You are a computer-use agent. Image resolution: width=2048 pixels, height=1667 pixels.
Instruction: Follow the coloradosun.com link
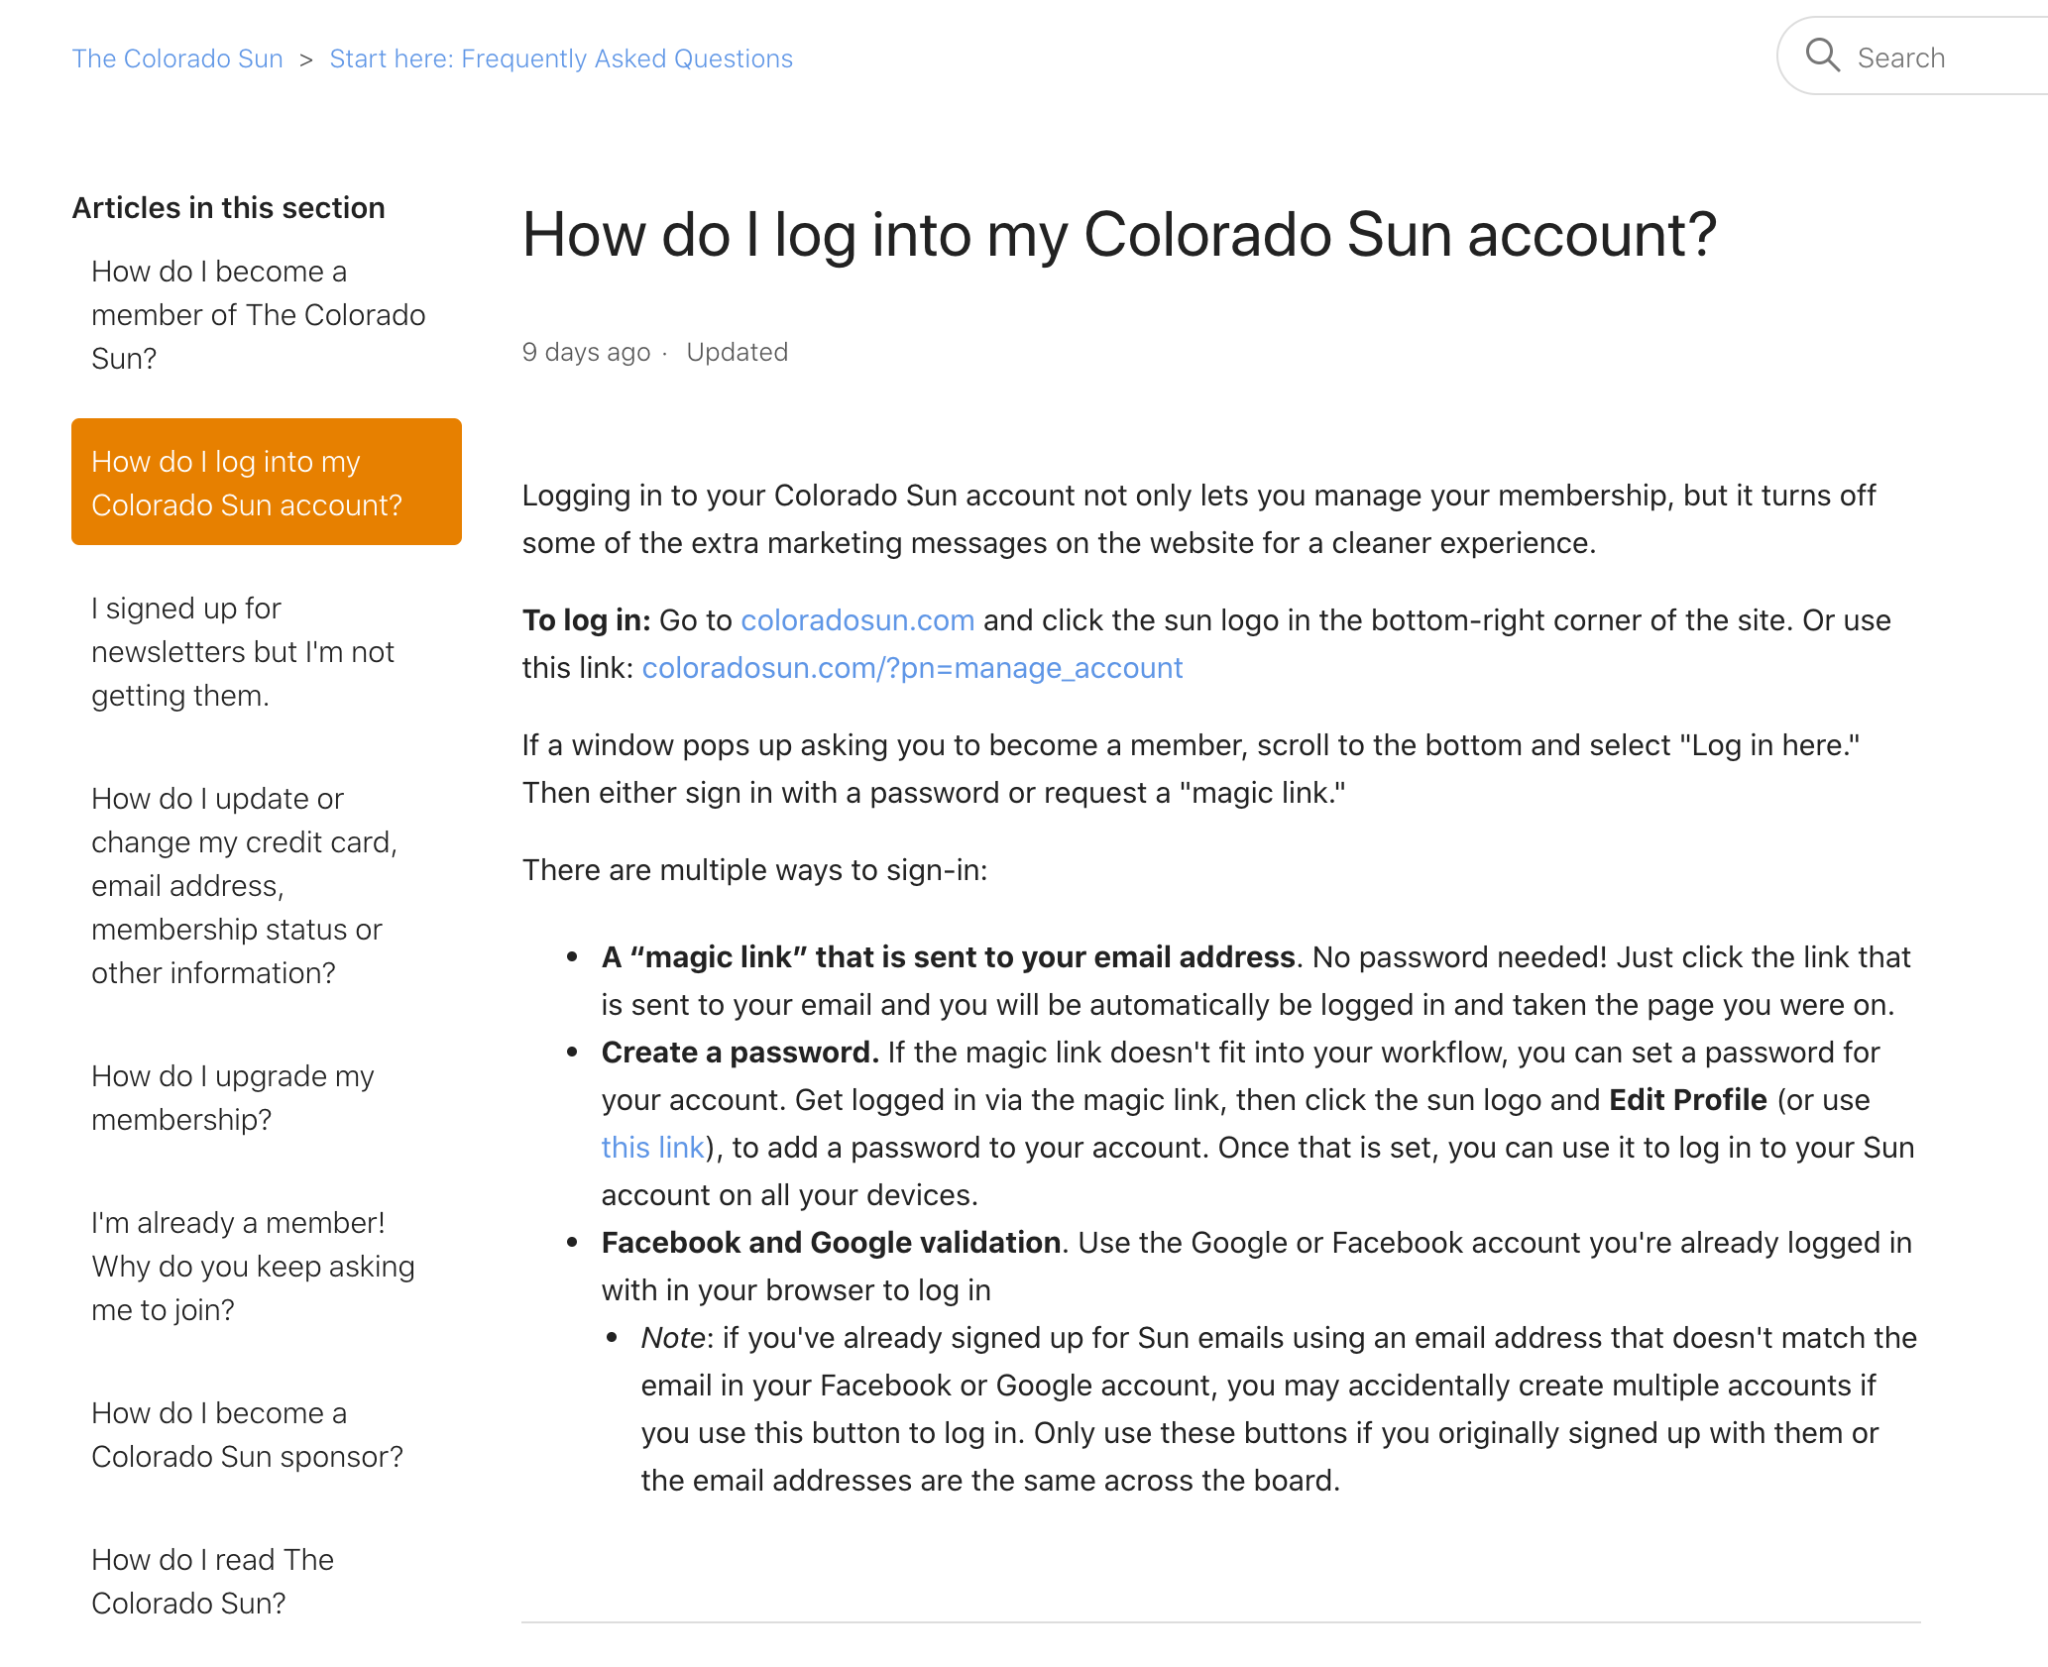coord(857,620)
